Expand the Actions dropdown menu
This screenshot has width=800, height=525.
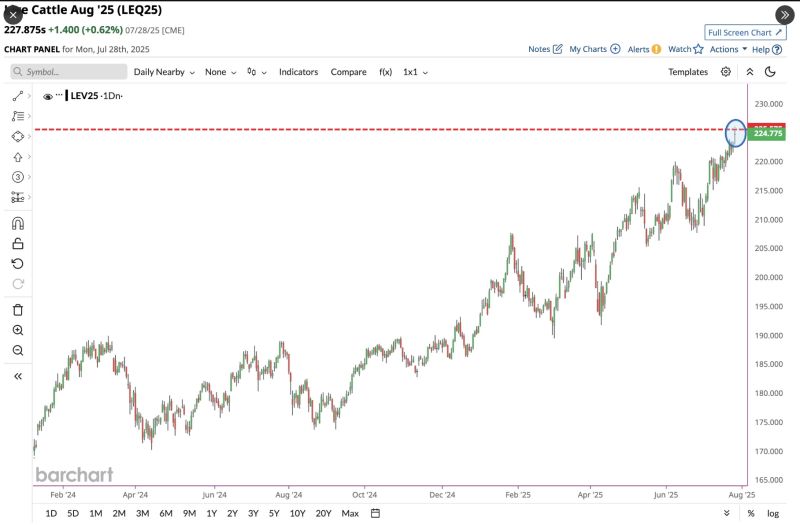click(x=727, y=49)
